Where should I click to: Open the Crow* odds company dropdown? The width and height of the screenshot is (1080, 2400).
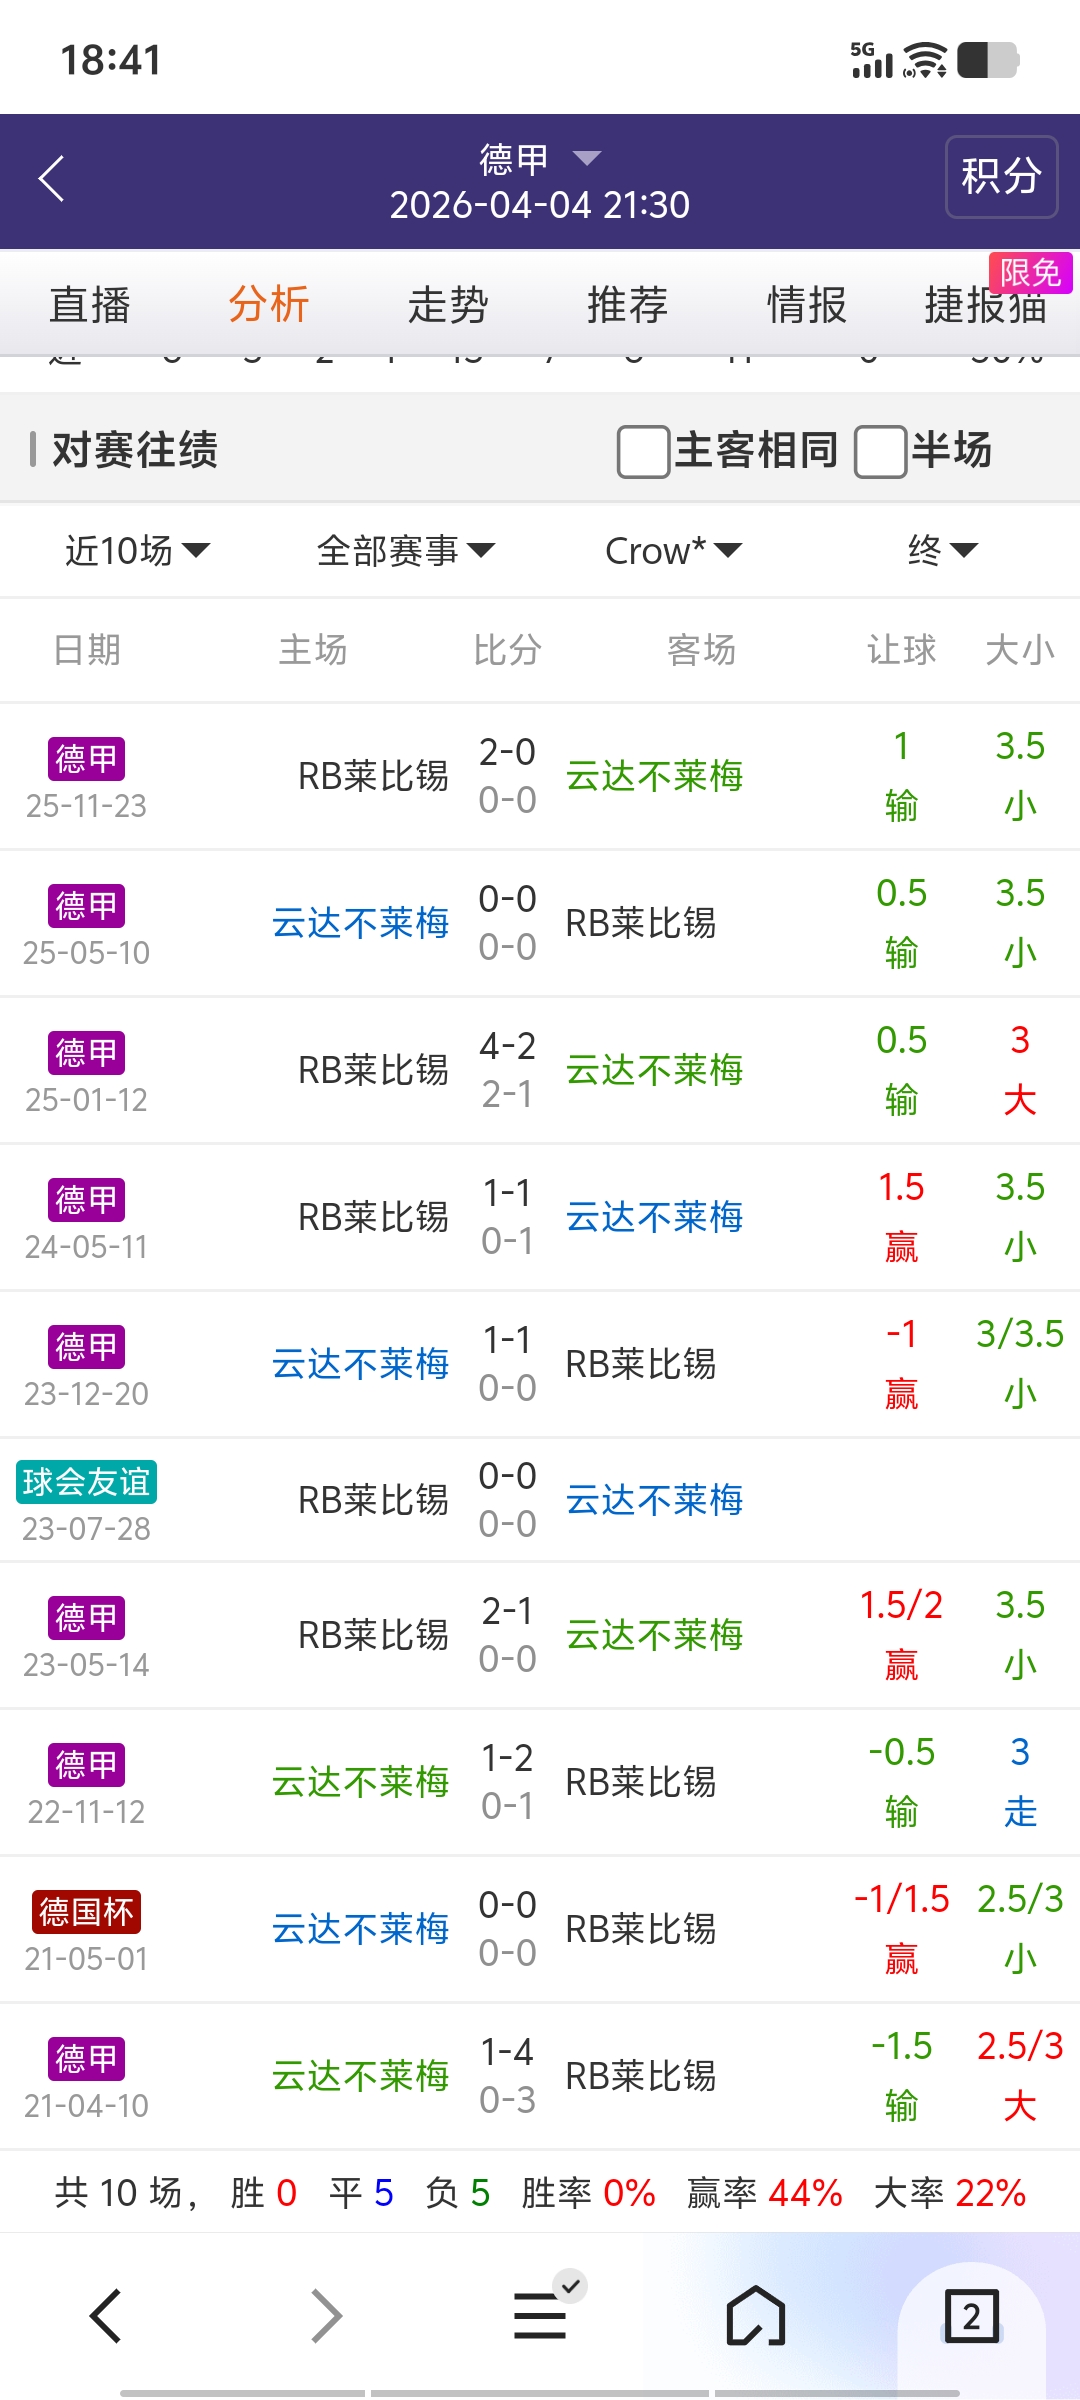[673, 550]
